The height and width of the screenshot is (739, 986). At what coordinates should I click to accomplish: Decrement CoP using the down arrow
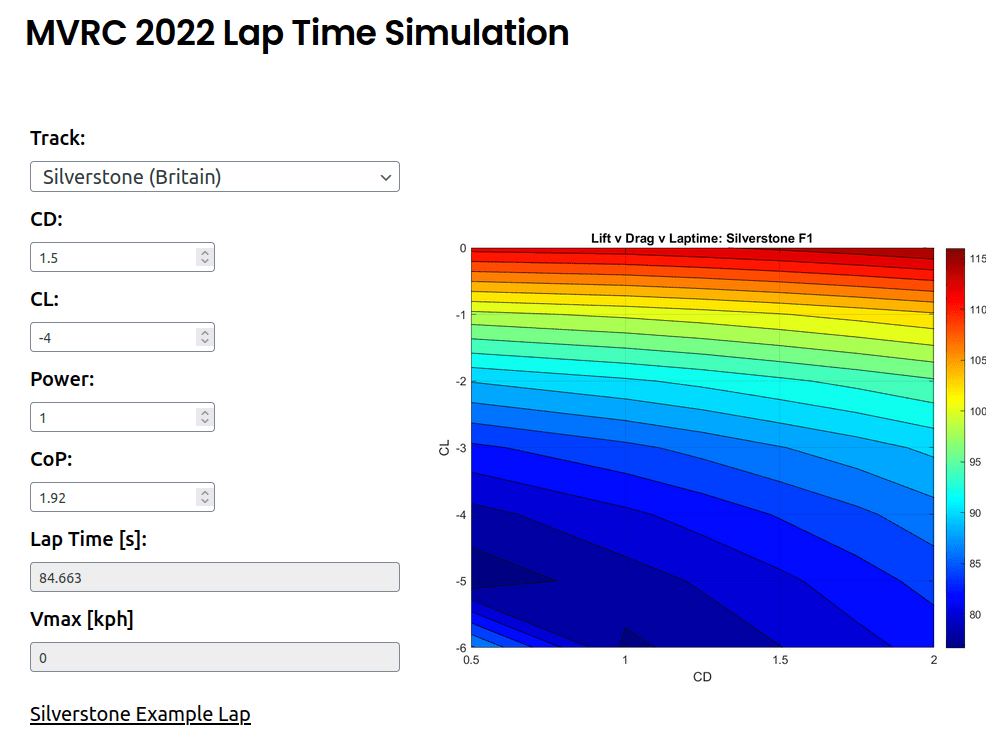pos(204,503)
